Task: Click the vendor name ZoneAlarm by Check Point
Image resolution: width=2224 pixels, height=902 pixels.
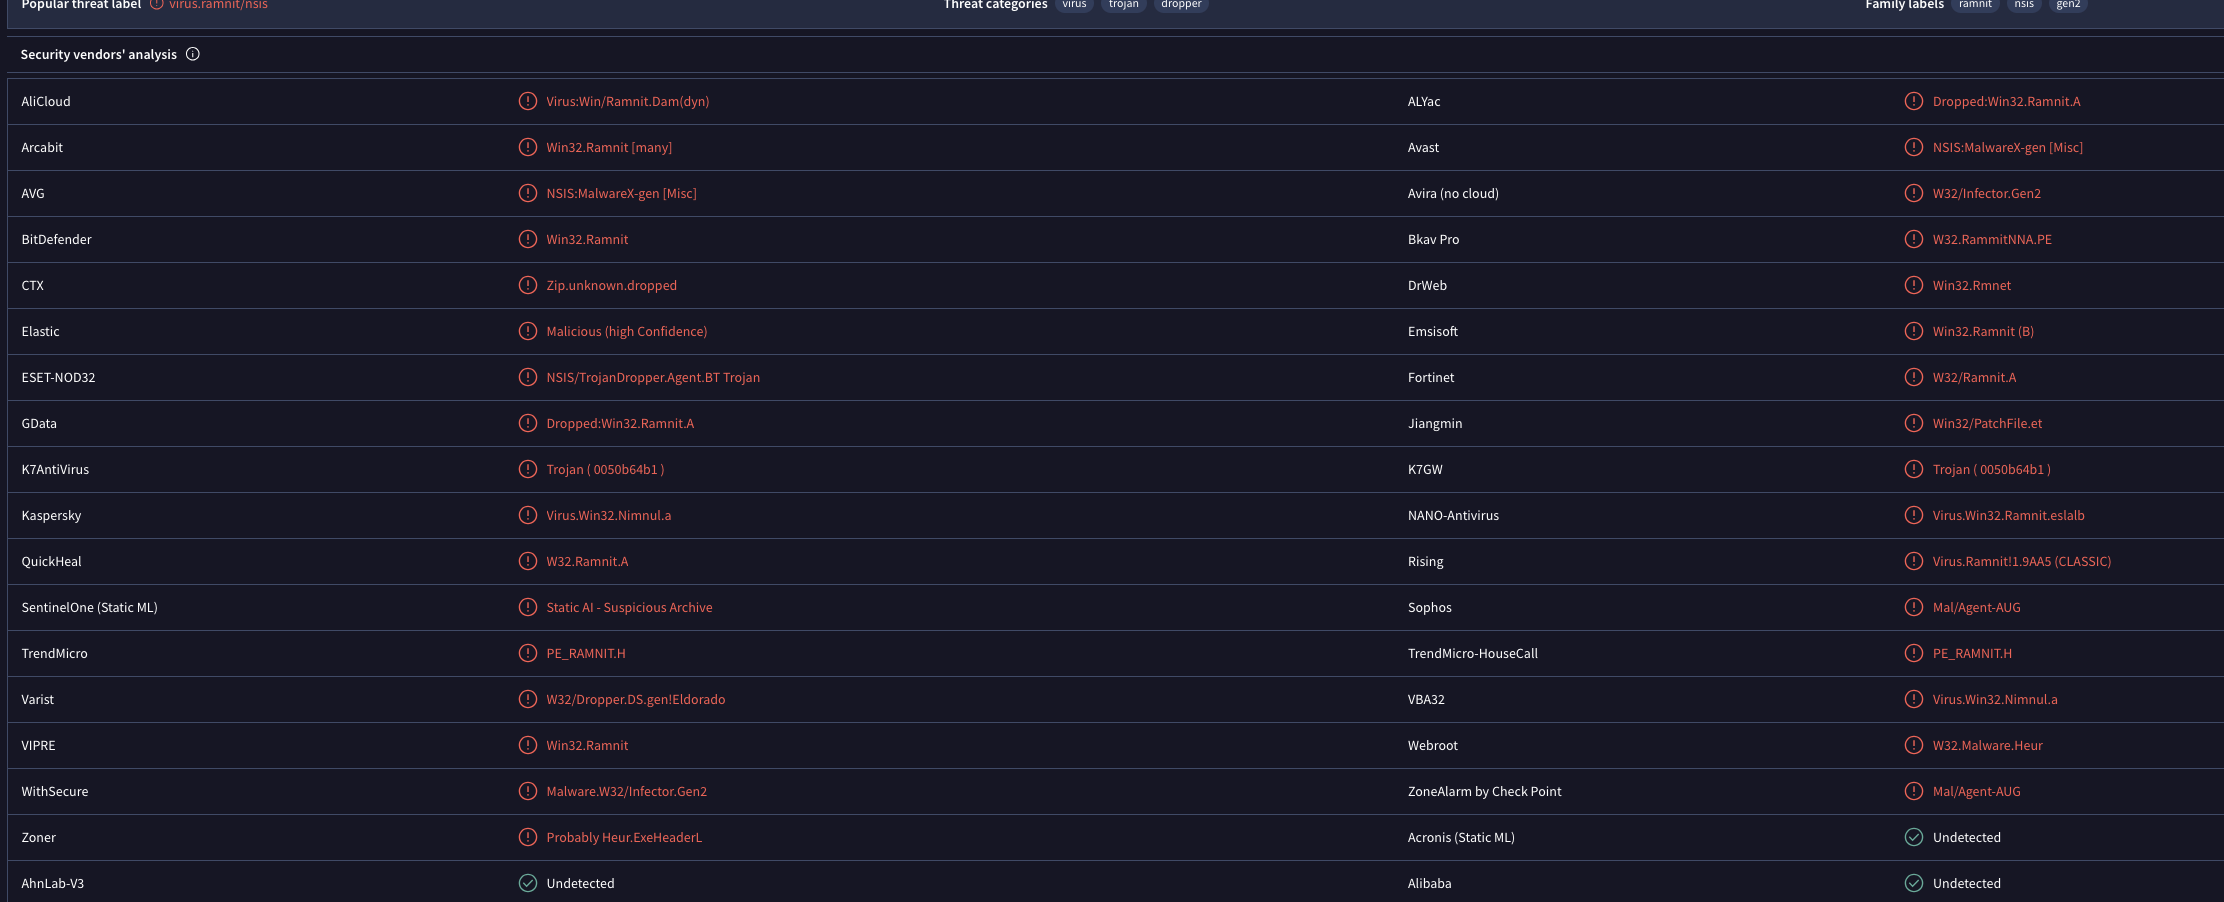Action: tap(1484, 791)
